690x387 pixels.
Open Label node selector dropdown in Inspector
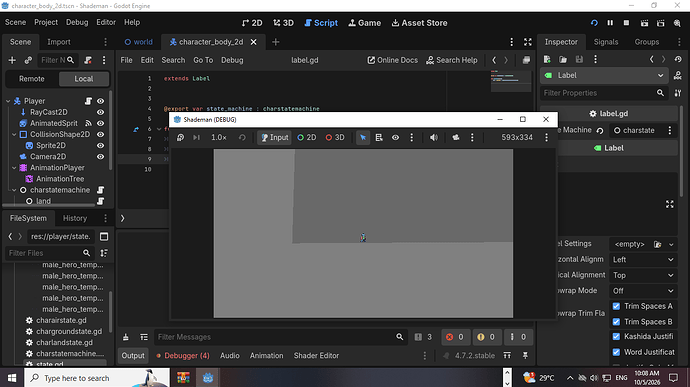(604, 75)
